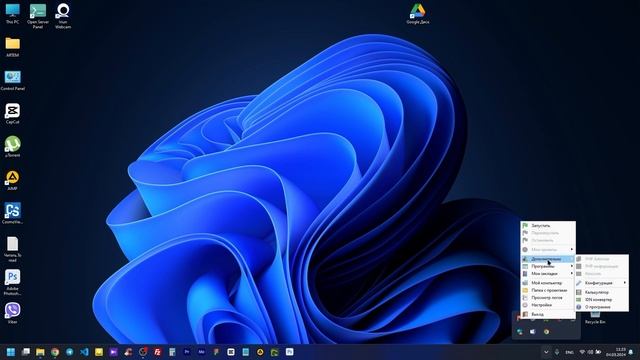Open IDN конвертер from the submenu
This screenshot has height=360, width=640.
602,300
